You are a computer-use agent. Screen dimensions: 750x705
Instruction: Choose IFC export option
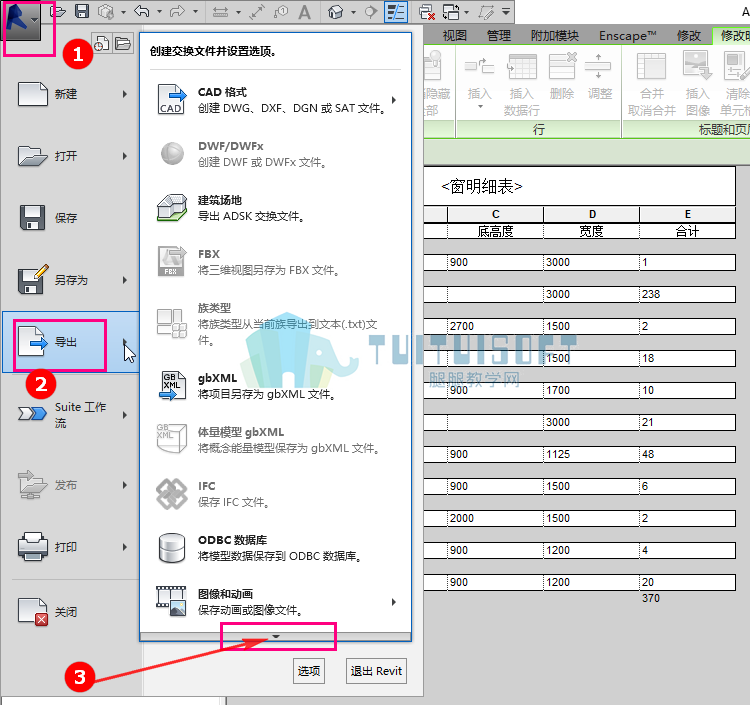click(276, 494)
